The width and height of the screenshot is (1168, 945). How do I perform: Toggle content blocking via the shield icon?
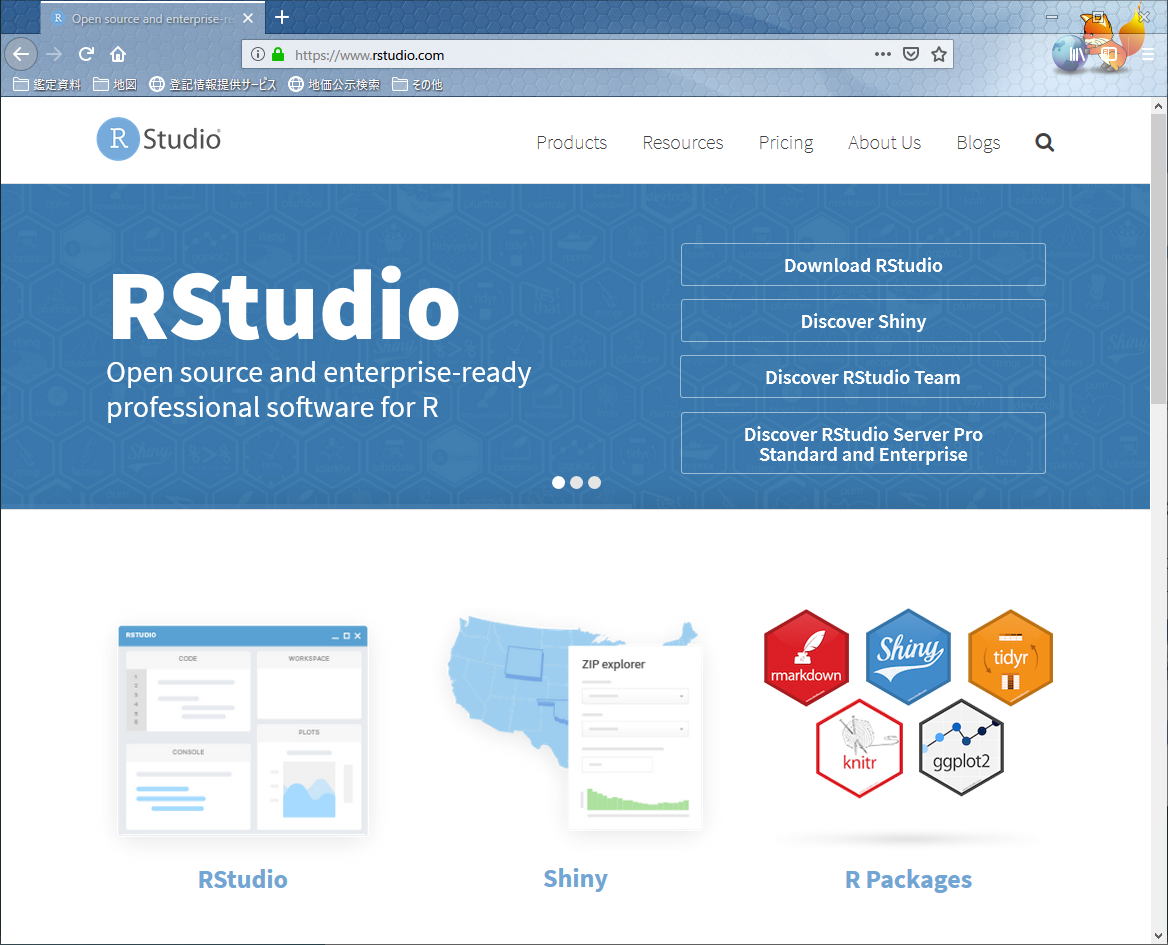[910, 54]
